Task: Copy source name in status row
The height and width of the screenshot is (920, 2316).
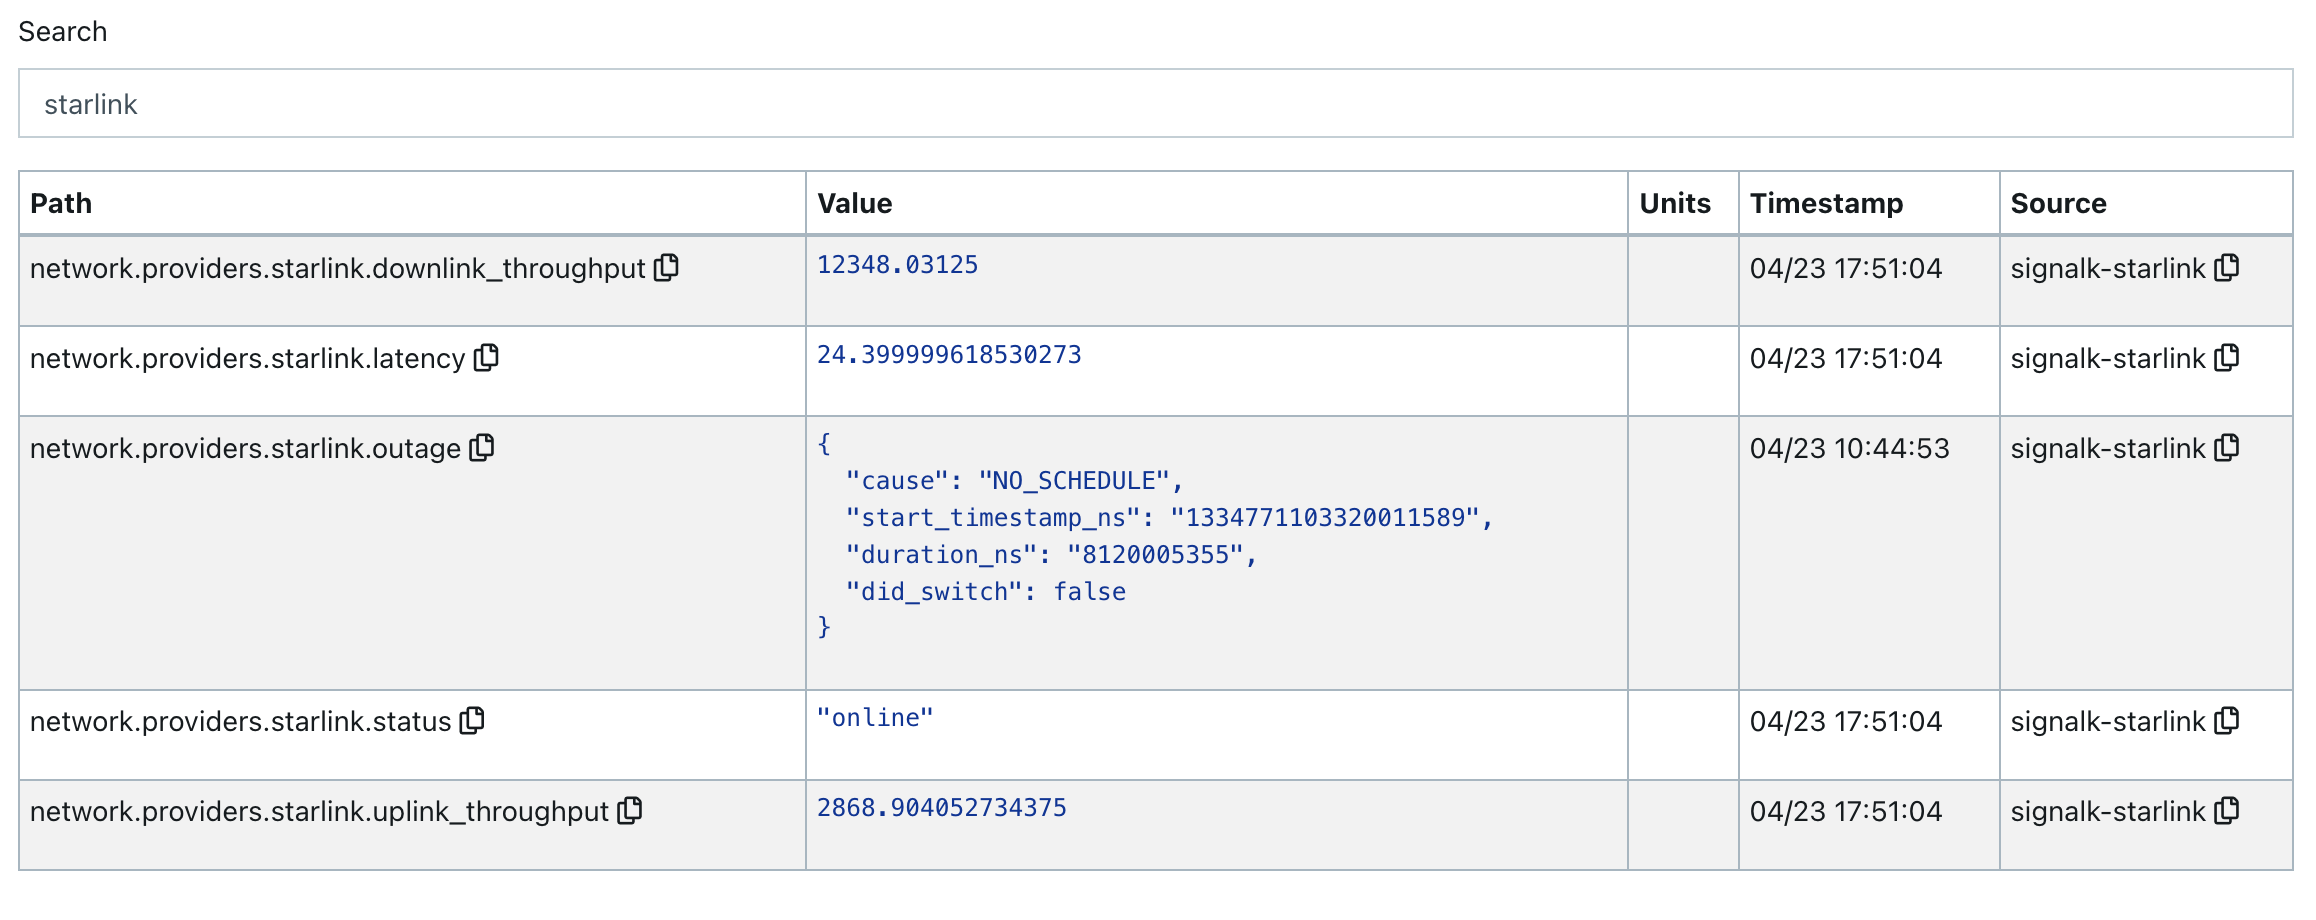Action: 2227,721
